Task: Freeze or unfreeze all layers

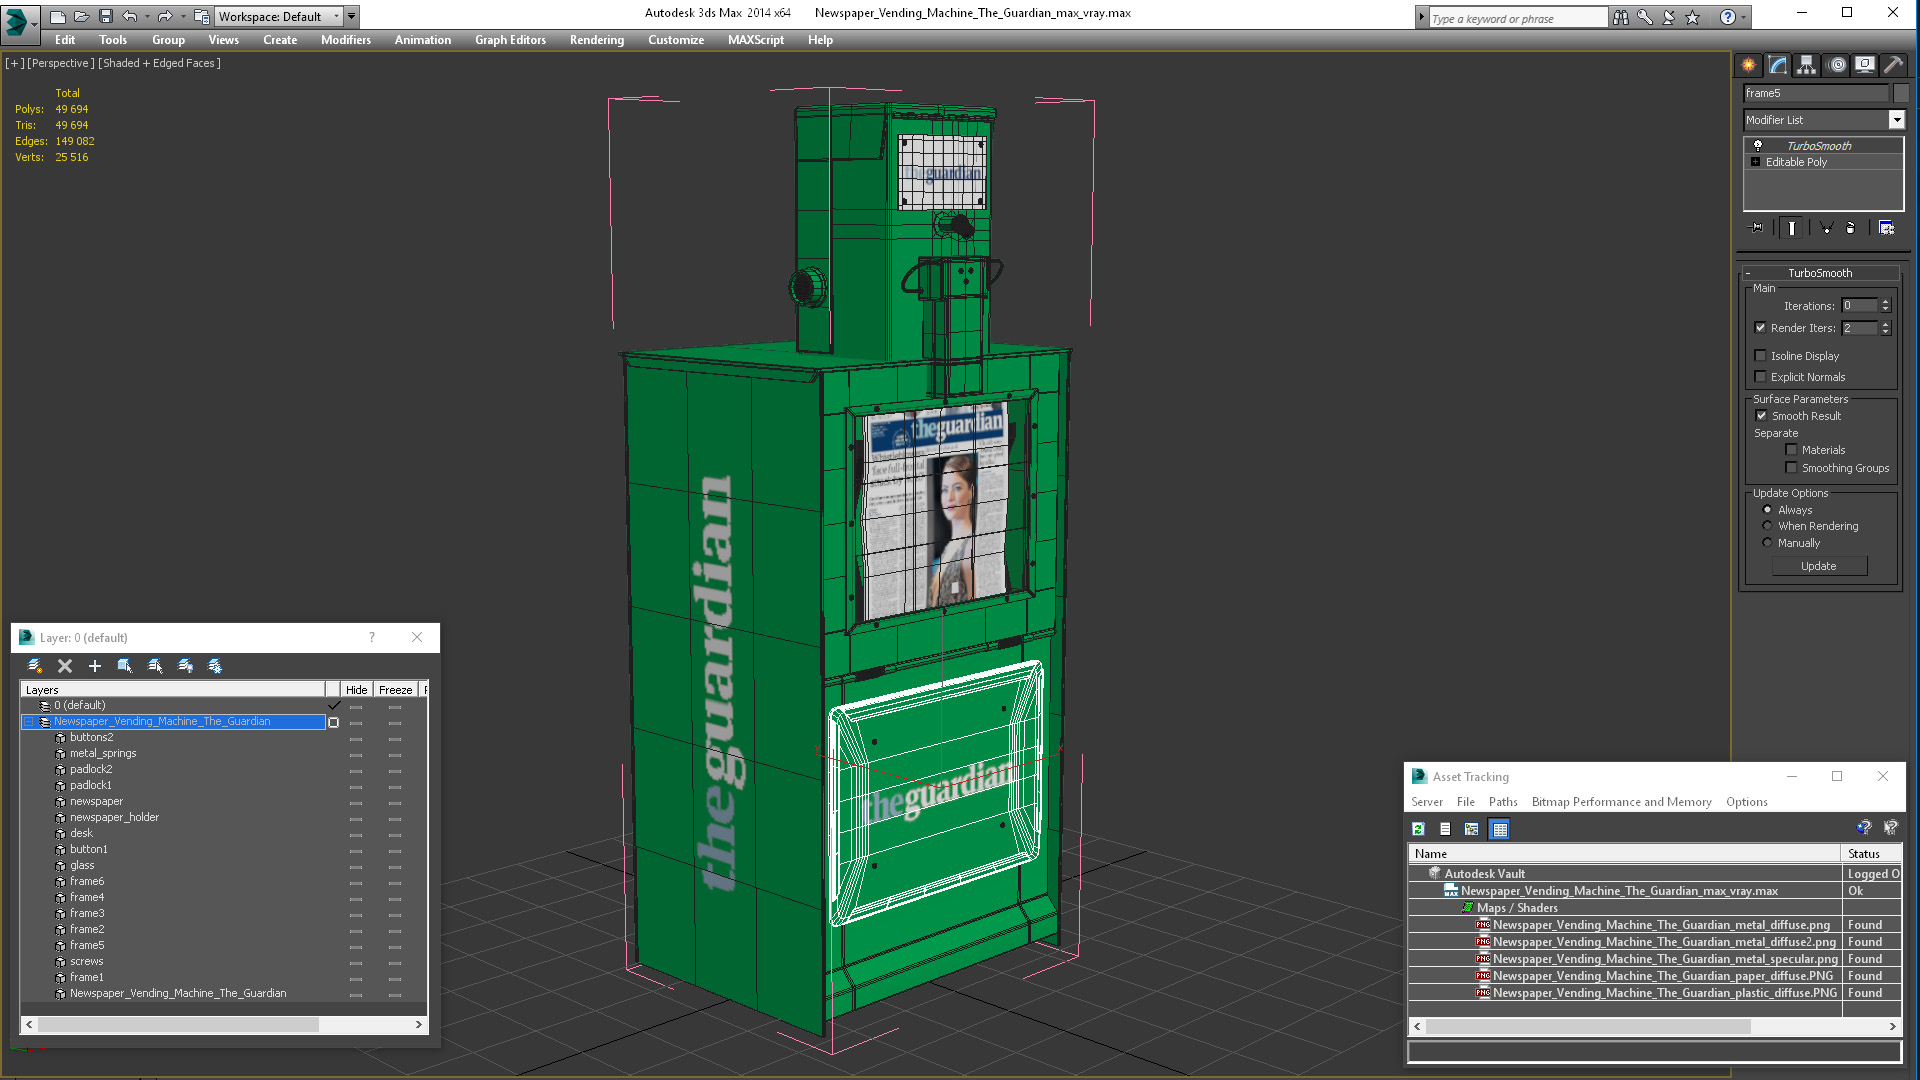Action: point(215,666)
